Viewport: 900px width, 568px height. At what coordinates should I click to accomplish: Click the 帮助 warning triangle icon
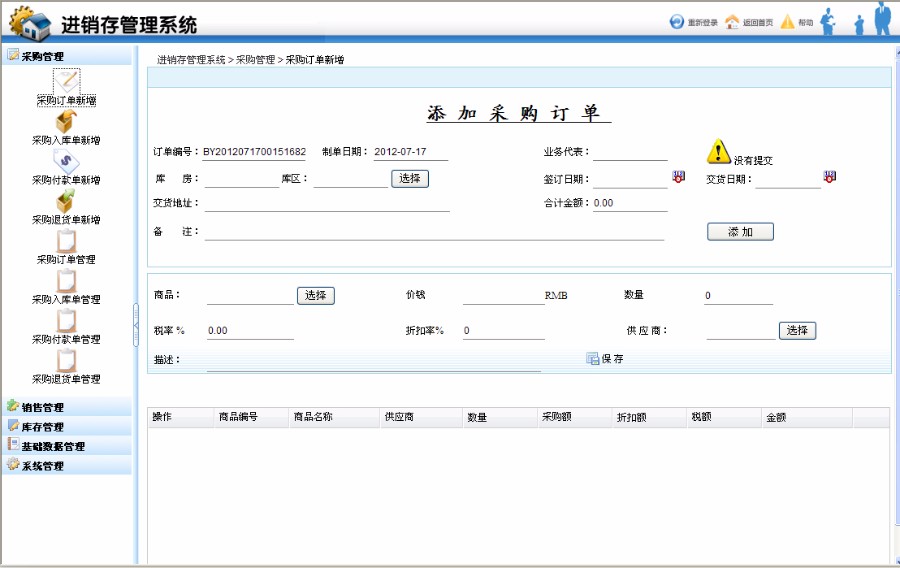click(788, 22)
